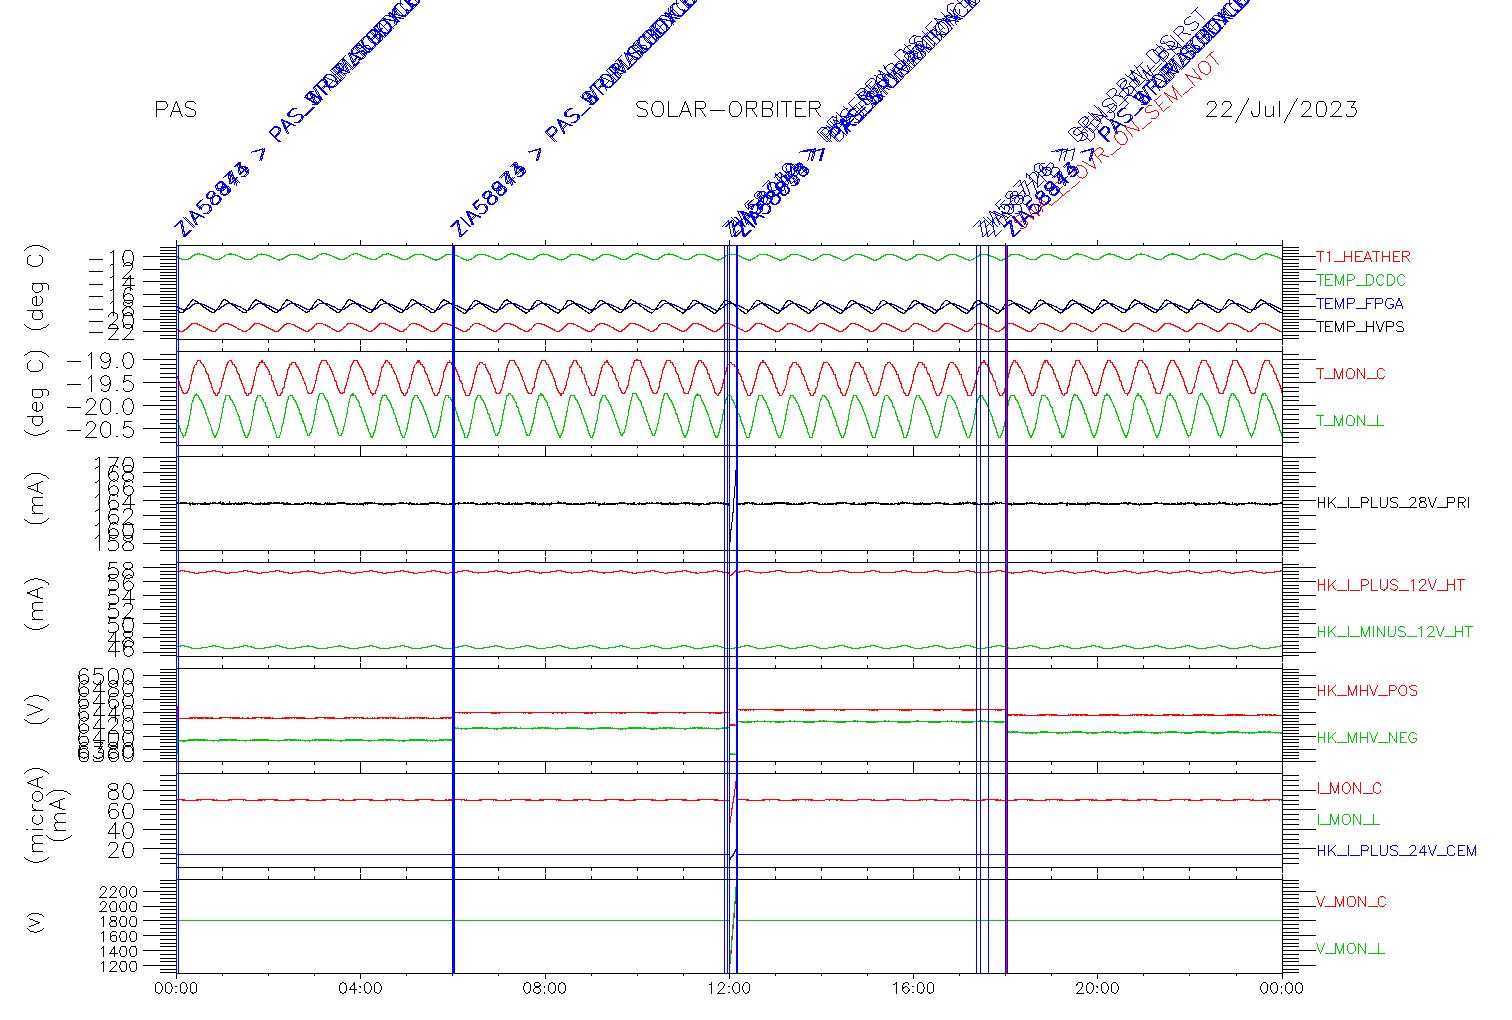Click the I_MON_L legend label
This screenshot has width=1512, height=1020.
coord(1348,820)
